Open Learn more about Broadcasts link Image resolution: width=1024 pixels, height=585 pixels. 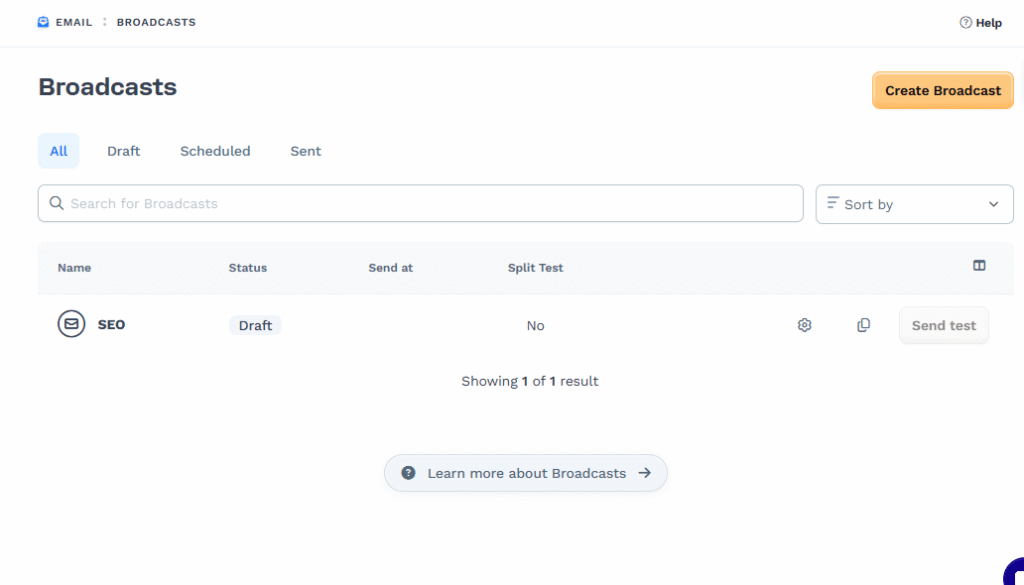526,473
